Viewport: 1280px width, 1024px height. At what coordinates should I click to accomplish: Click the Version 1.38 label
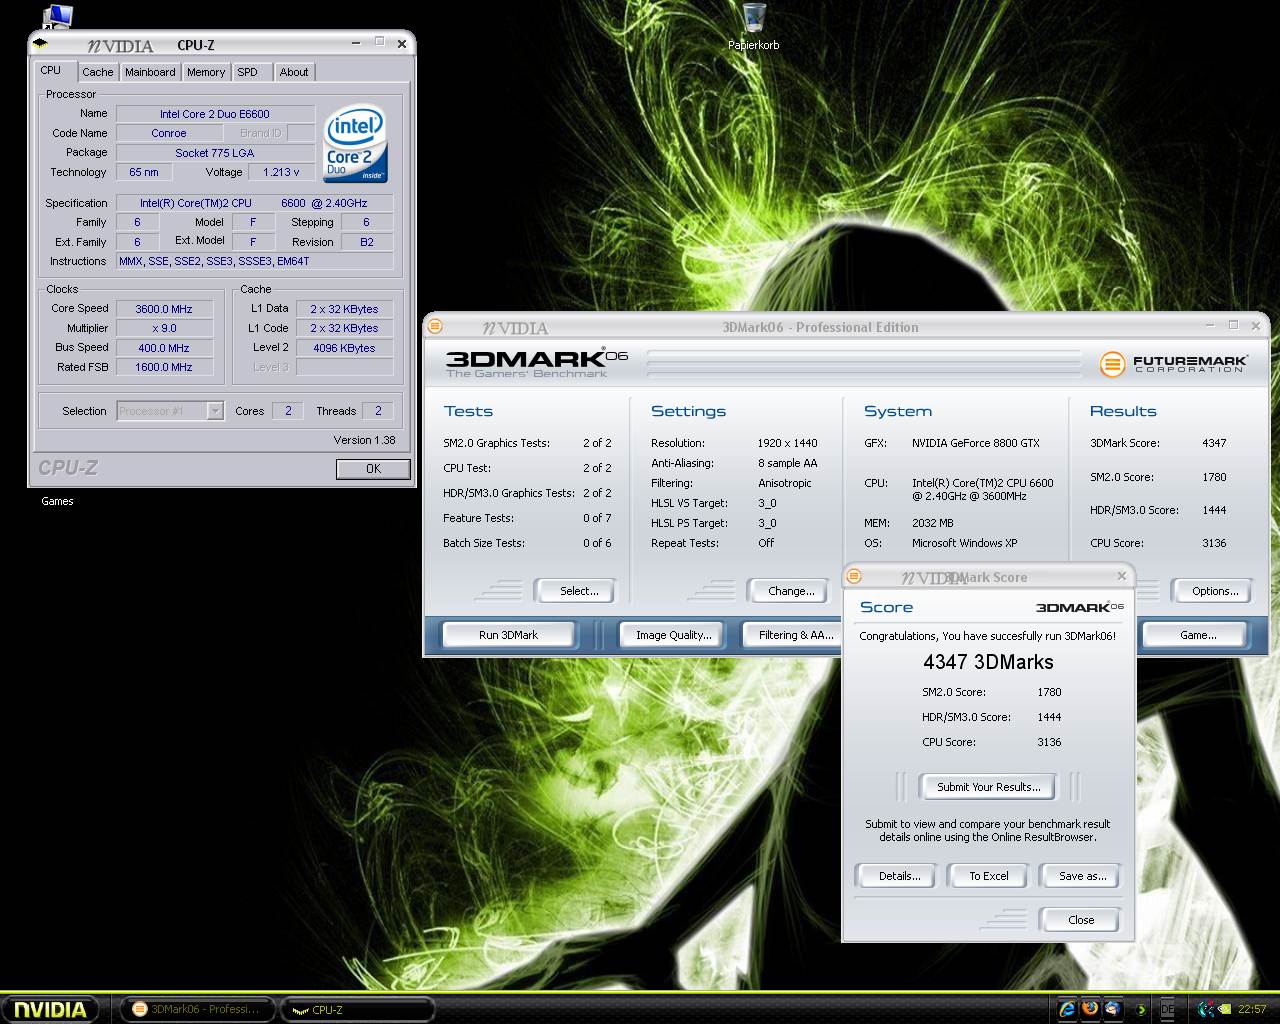click(364, 440)
